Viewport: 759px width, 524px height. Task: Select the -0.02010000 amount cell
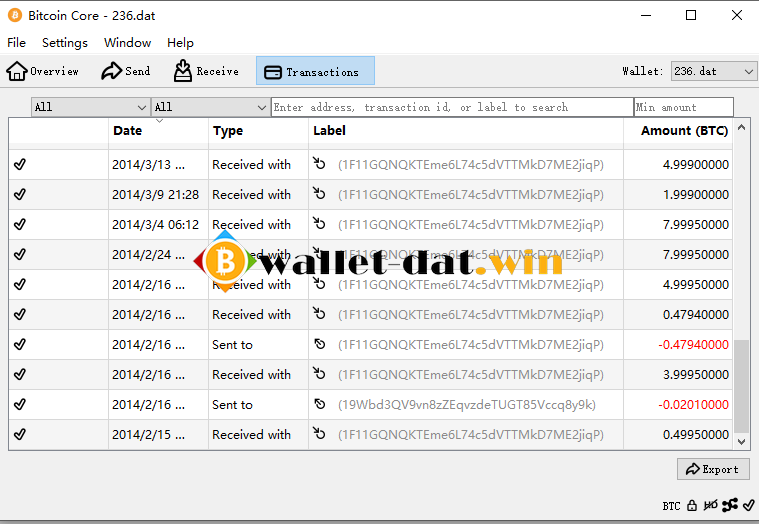pos(678,404)
